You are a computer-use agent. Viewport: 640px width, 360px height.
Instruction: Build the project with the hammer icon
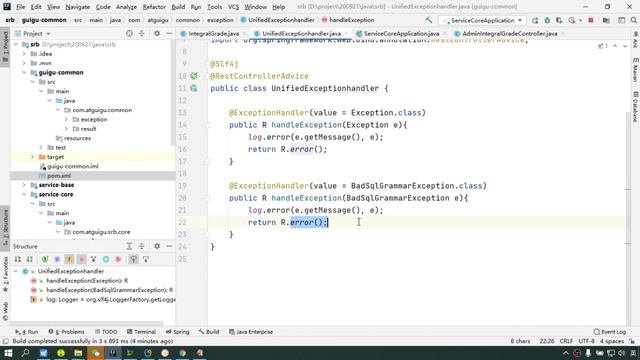(x=429, y=20)
